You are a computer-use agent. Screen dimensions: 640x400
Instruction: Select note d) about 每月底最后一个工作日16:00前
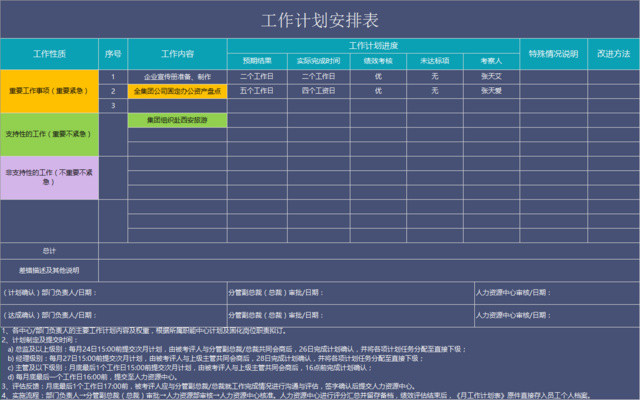pyautogui.click(x=93, y=377)
